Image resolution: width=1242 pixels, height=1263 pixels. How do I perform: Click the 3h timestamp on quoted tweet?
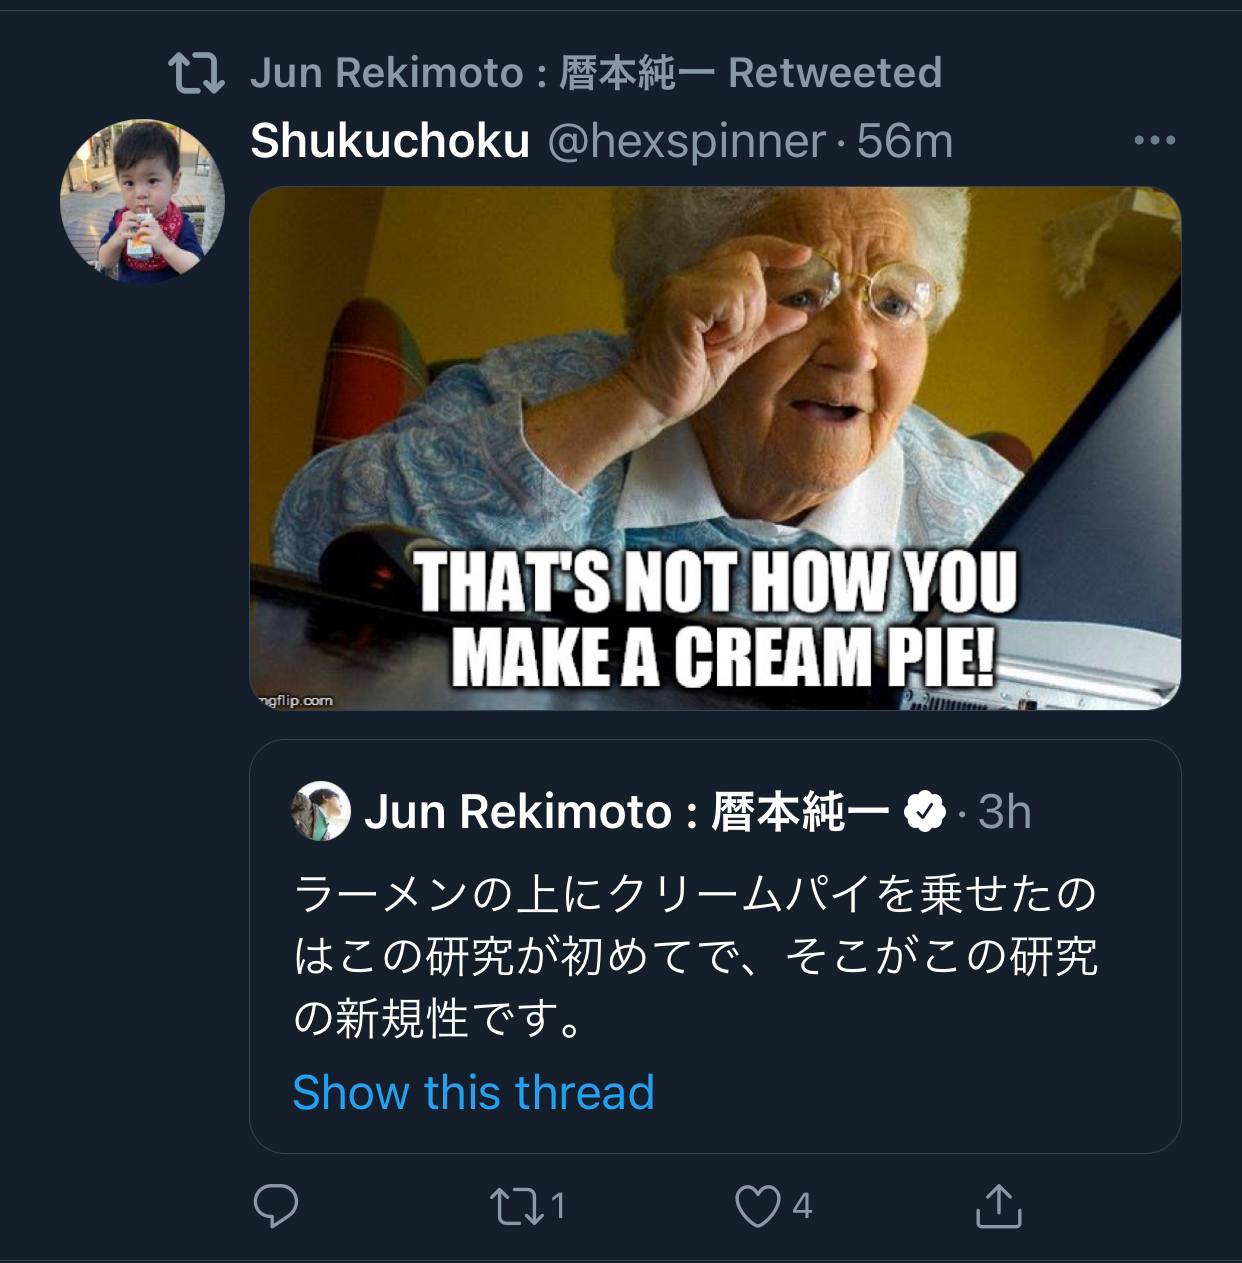click(x=1004, y=811)
